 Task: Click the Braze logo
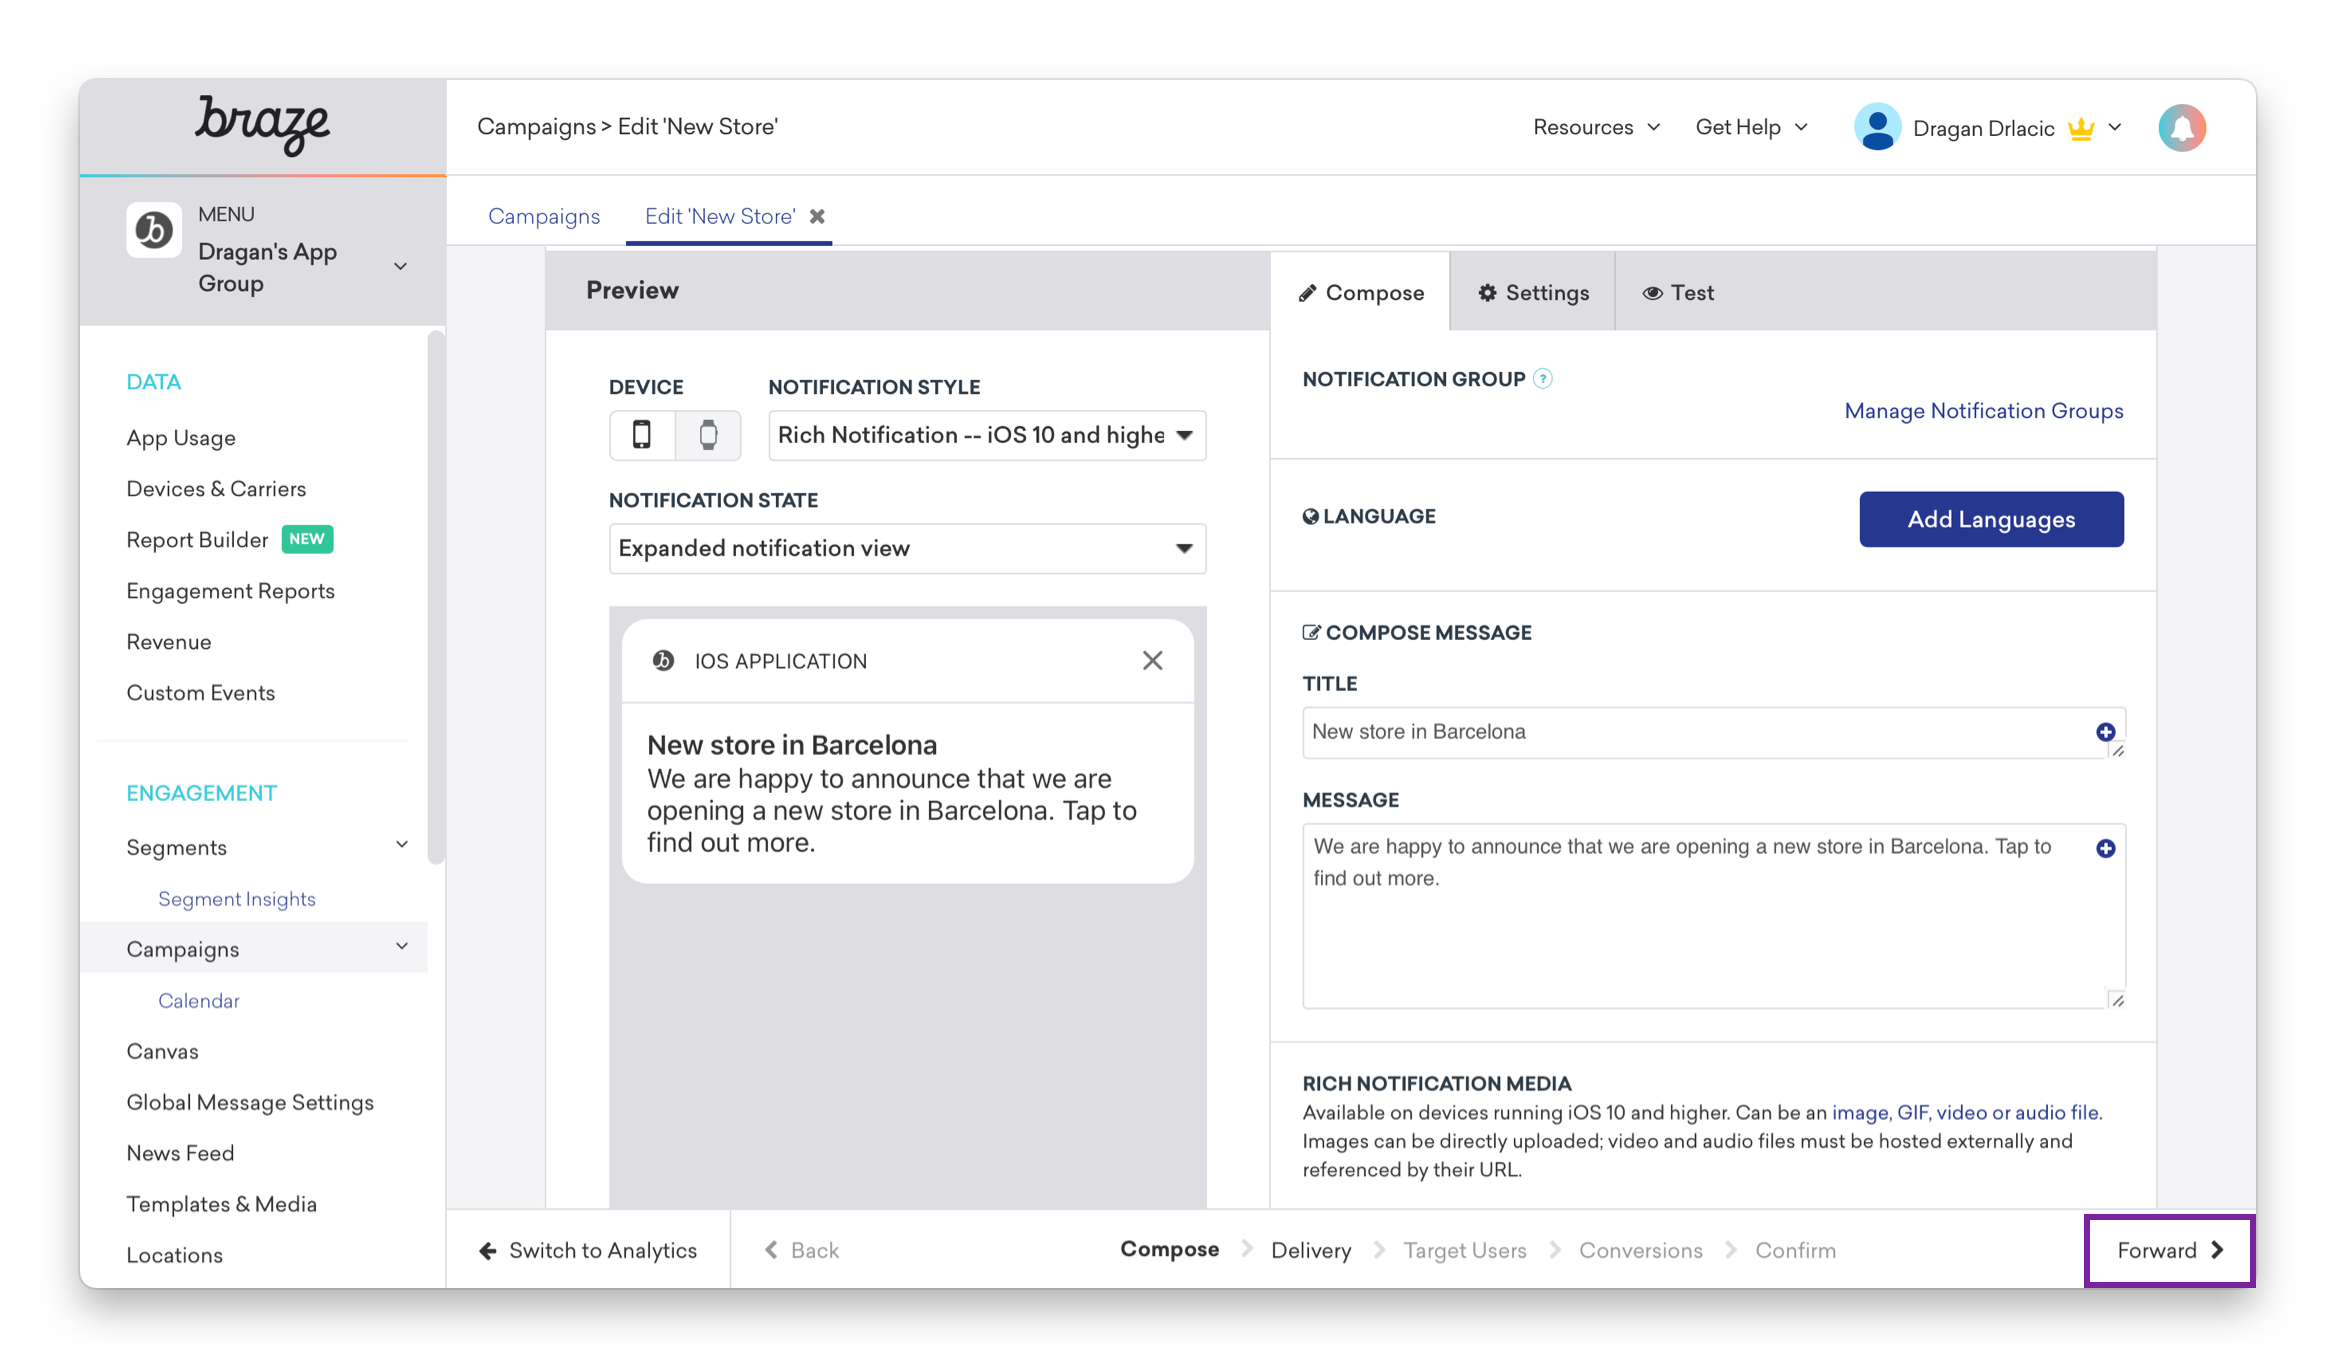point(262,125)
